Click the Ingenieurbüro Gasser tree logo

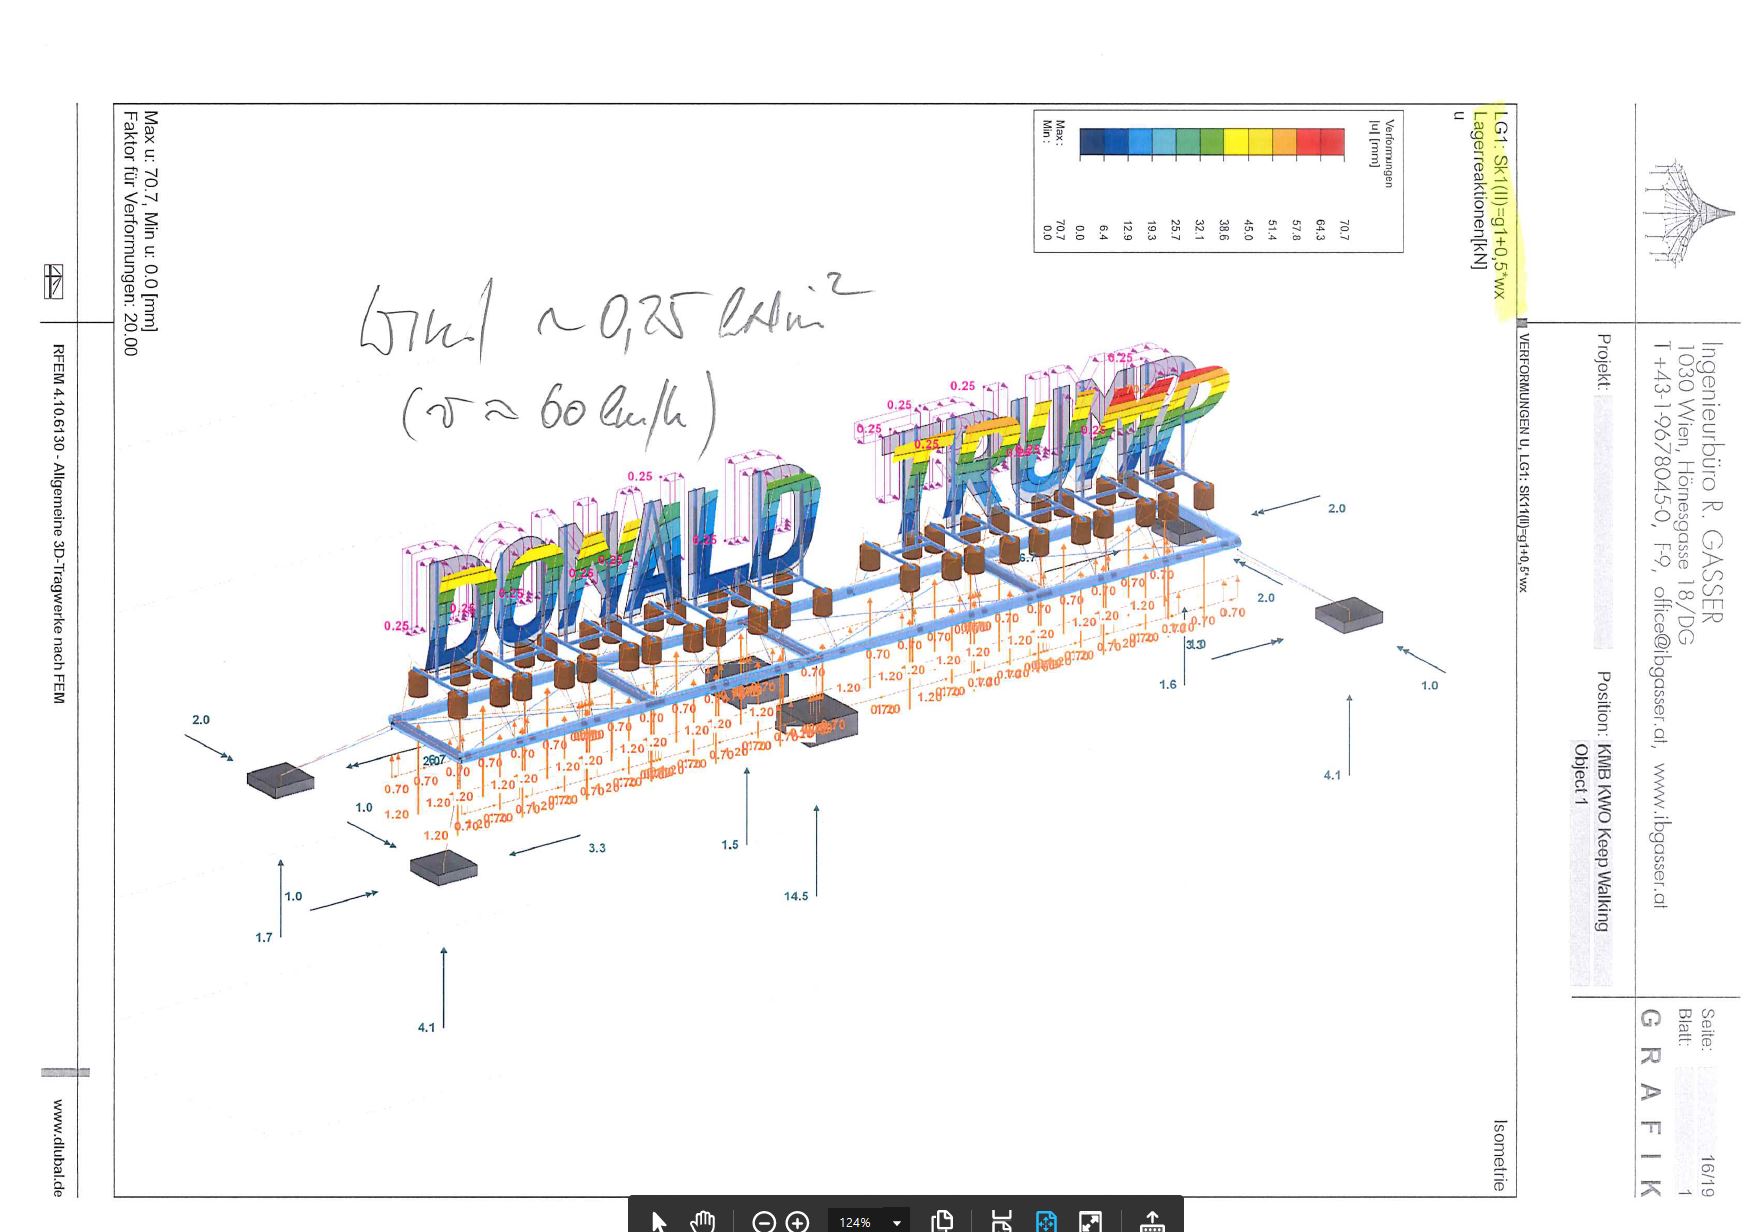click(x=1690, y=213)
